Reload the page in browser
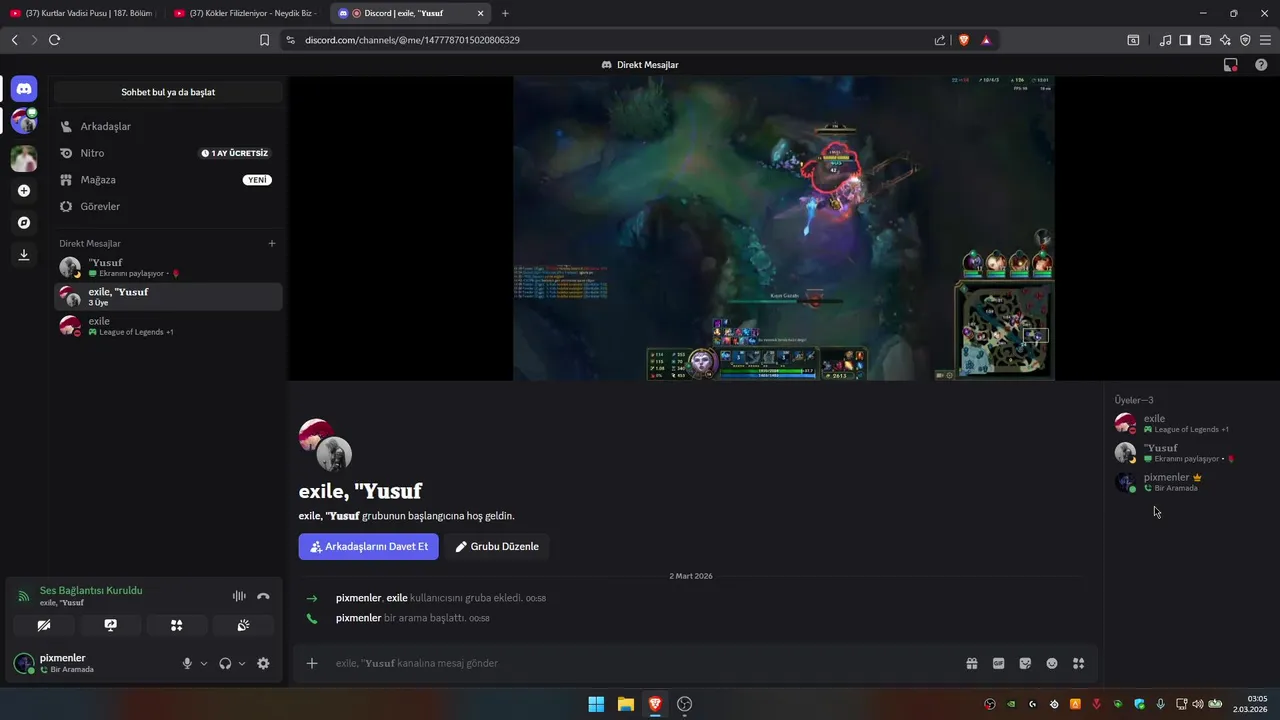Viewport: 1280px width, 720px height. pos(54,40)
